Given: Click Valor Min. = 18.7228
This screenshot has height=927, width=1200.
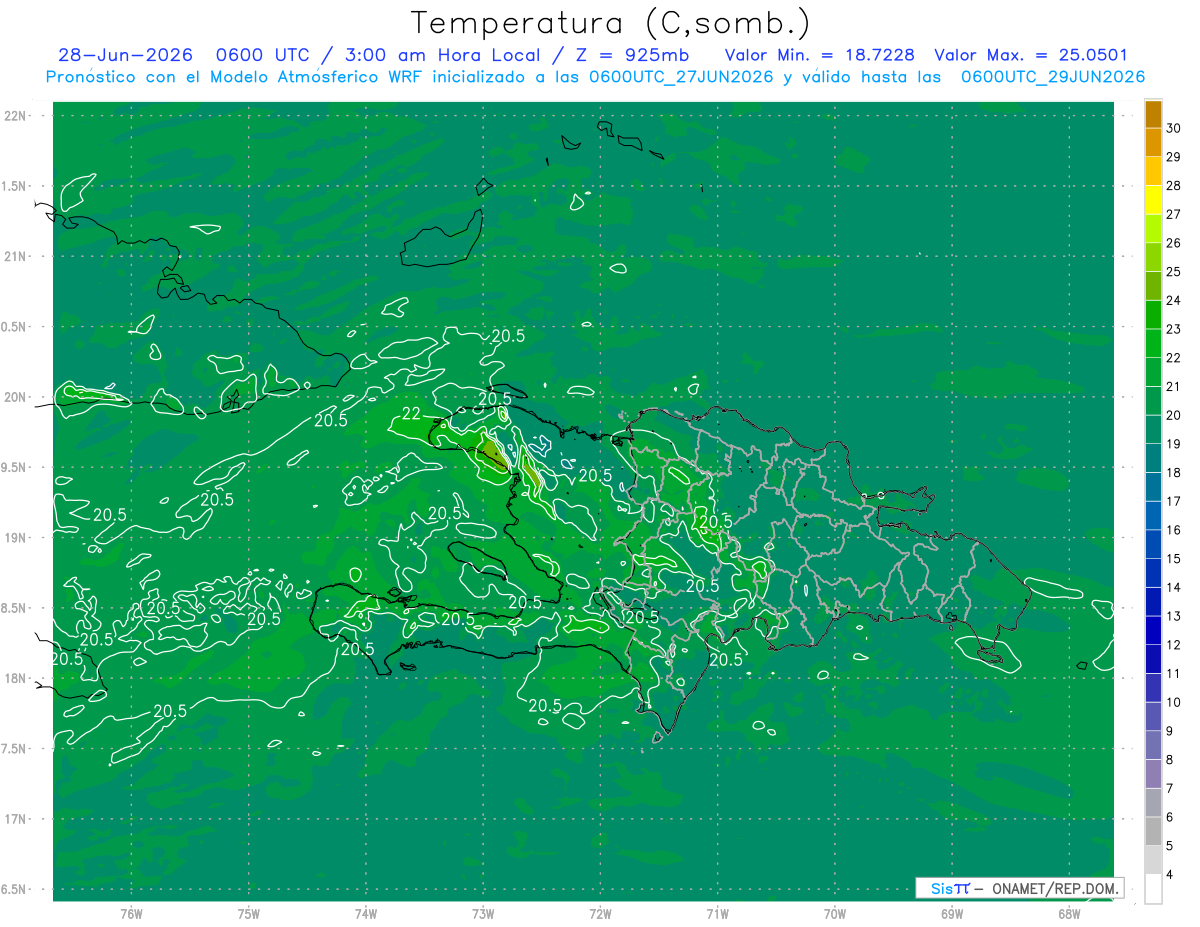Looking at the screenshot, I should 819,56.
